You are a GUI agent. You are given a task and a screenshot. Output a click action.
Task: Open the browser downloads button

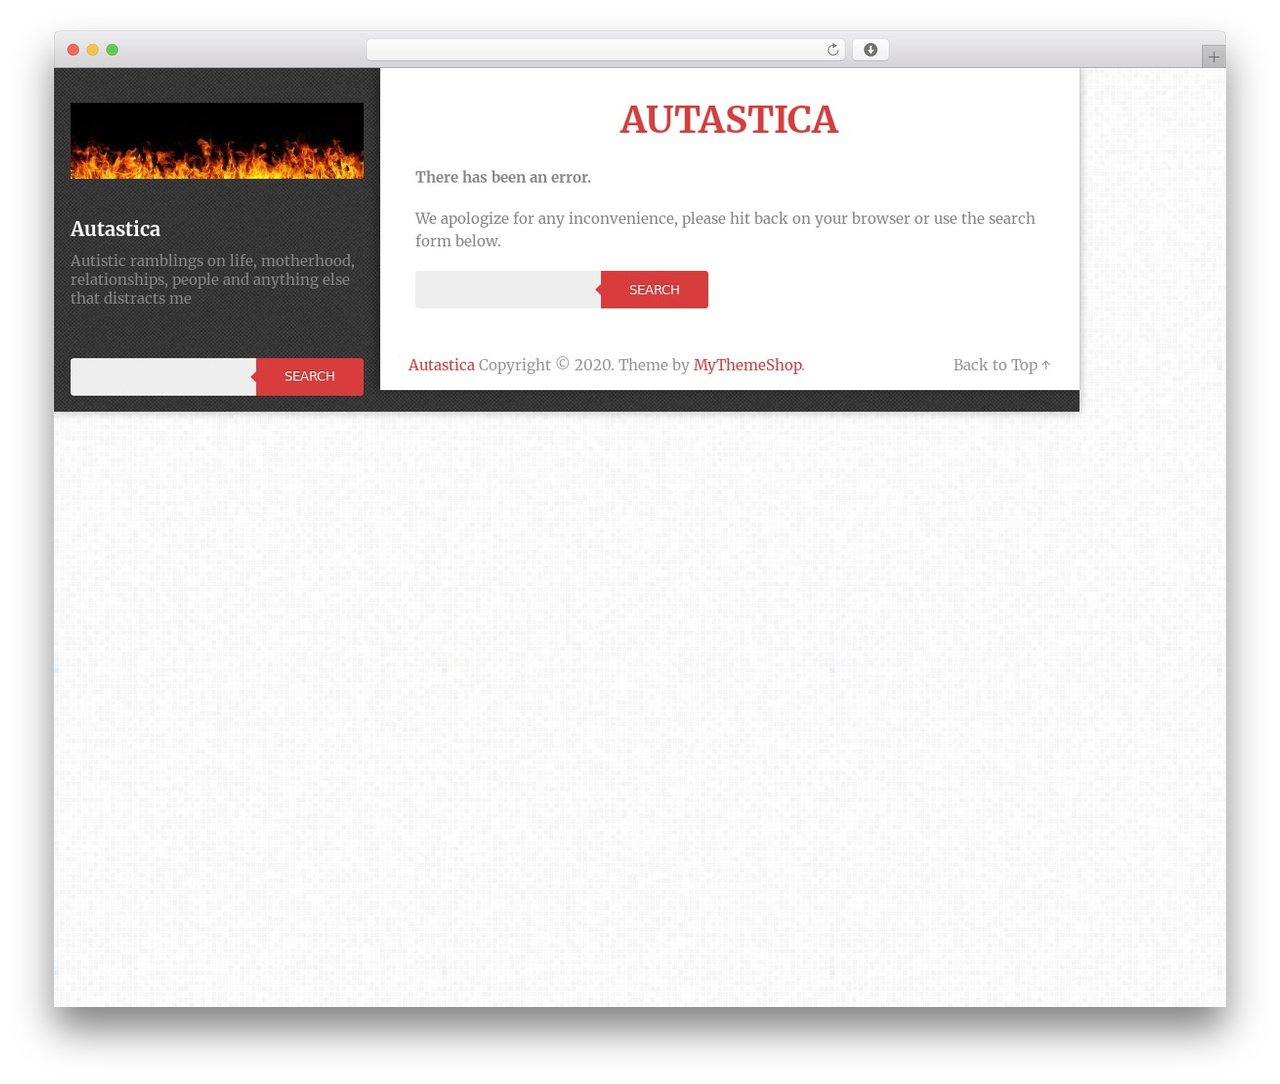[870, 50]
